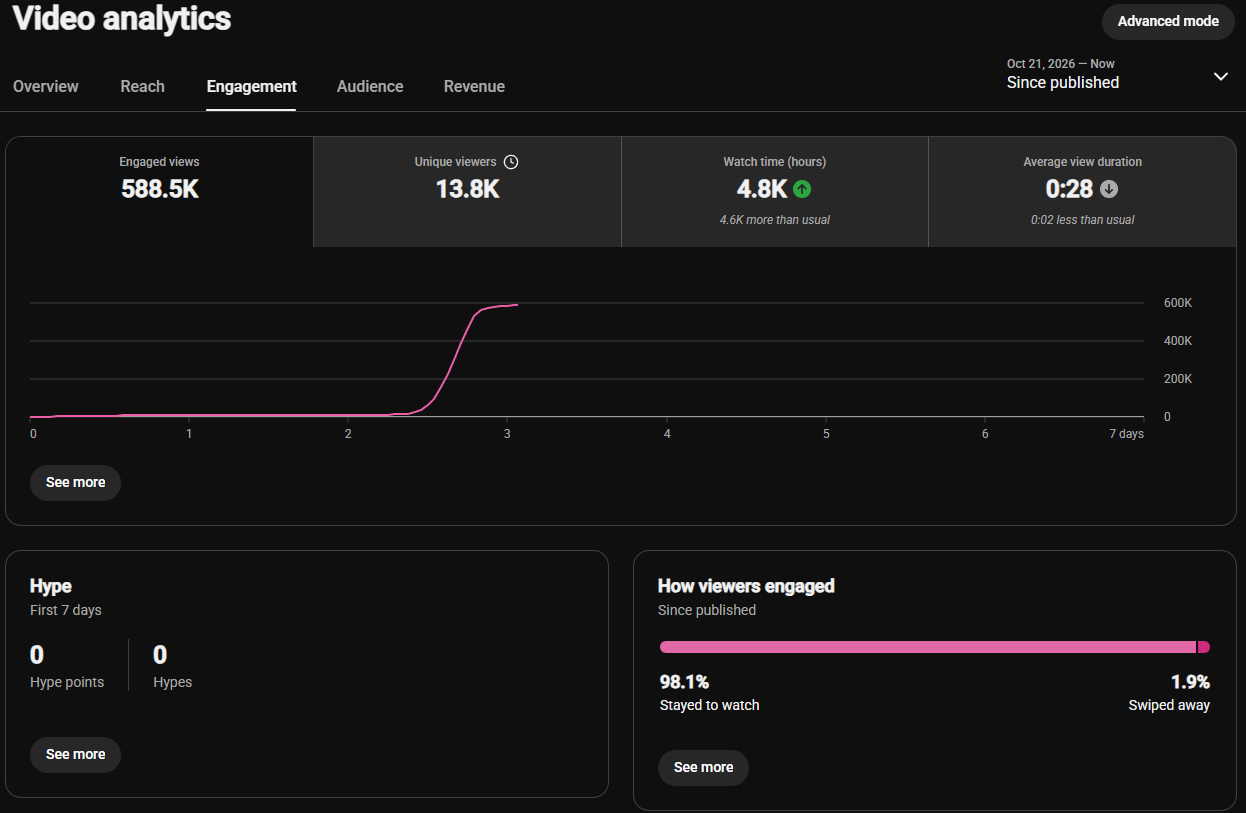Click See more in the Hype card
This screenshot has width=1246, height=813.
(75, 754)
